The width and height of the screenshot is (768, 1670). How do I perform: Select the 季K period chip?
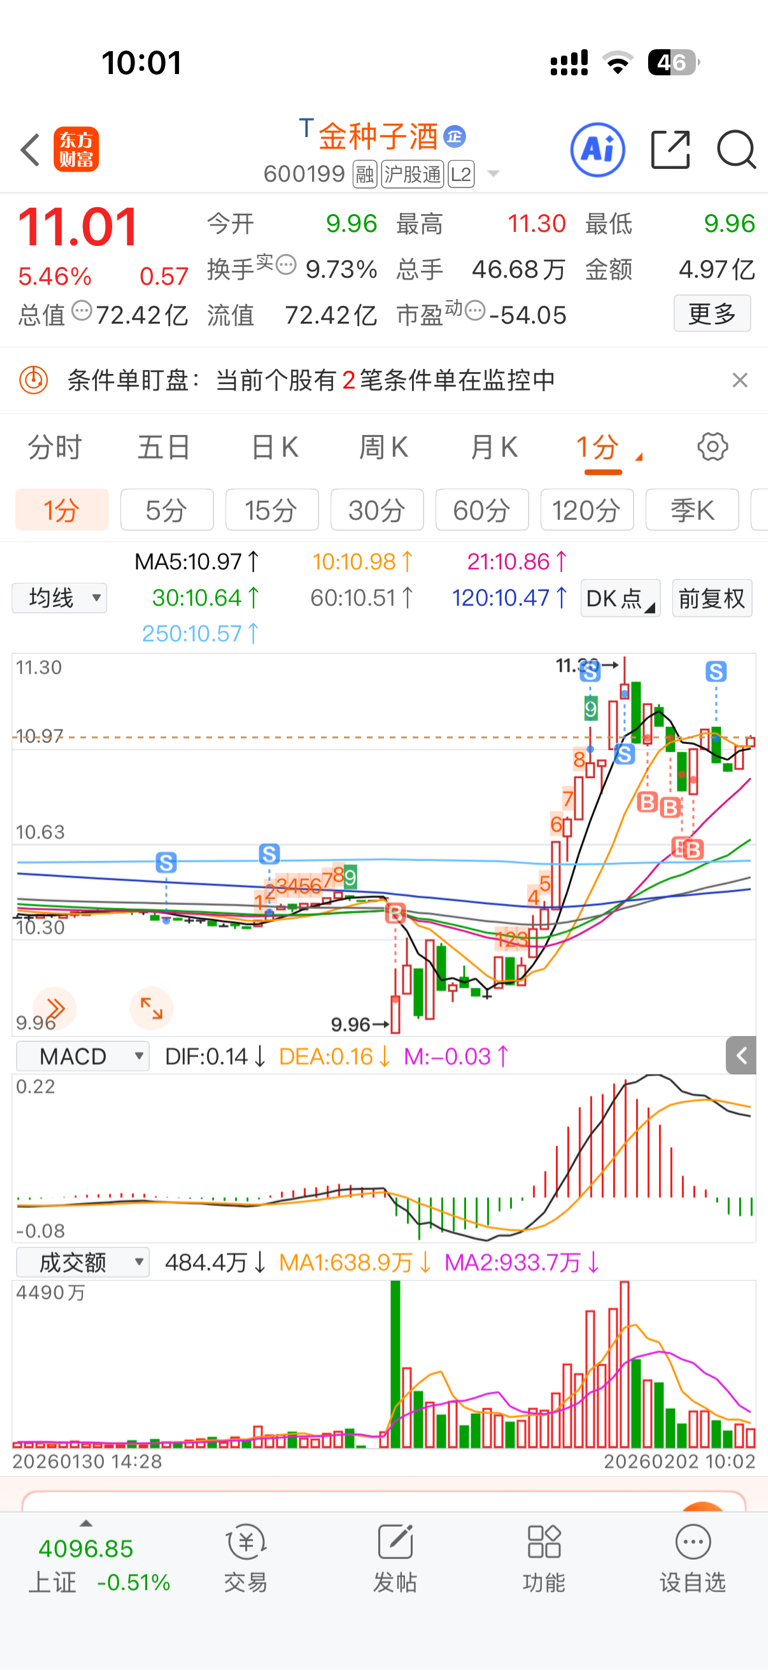tap(692, 510)
